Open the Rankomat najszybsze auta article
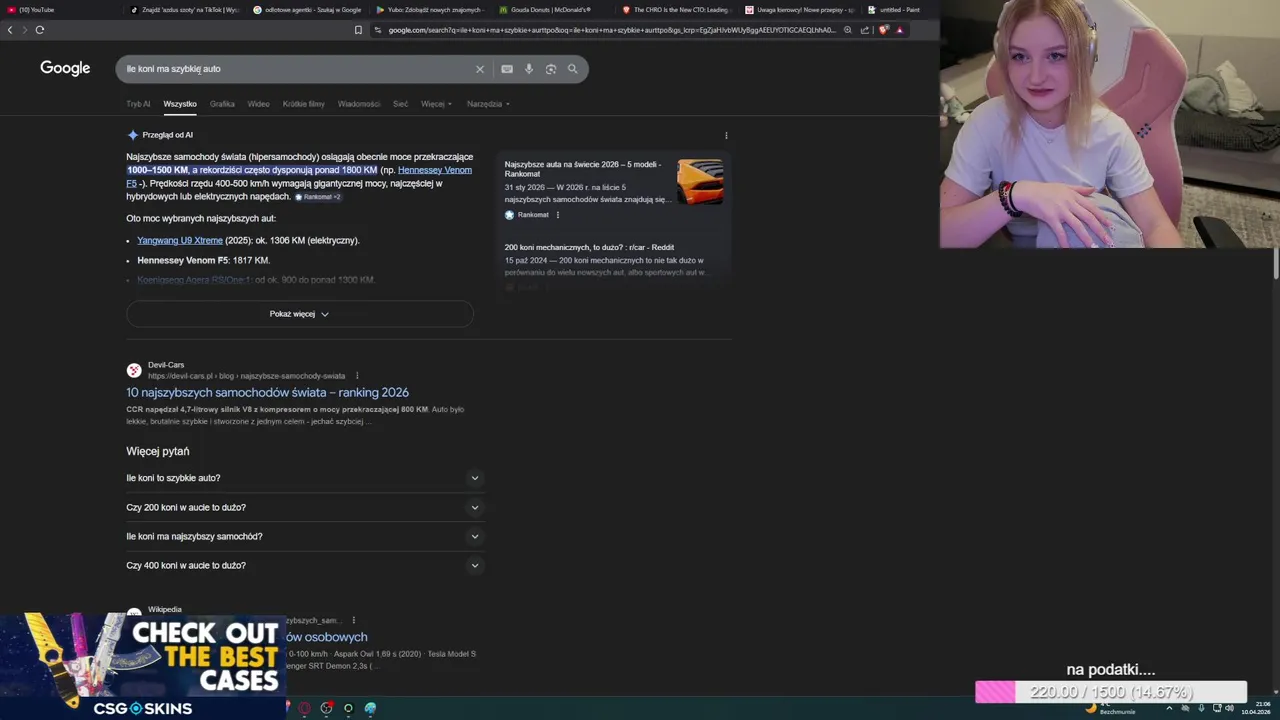Screen dimensions: 1280x720 (585, 169)
